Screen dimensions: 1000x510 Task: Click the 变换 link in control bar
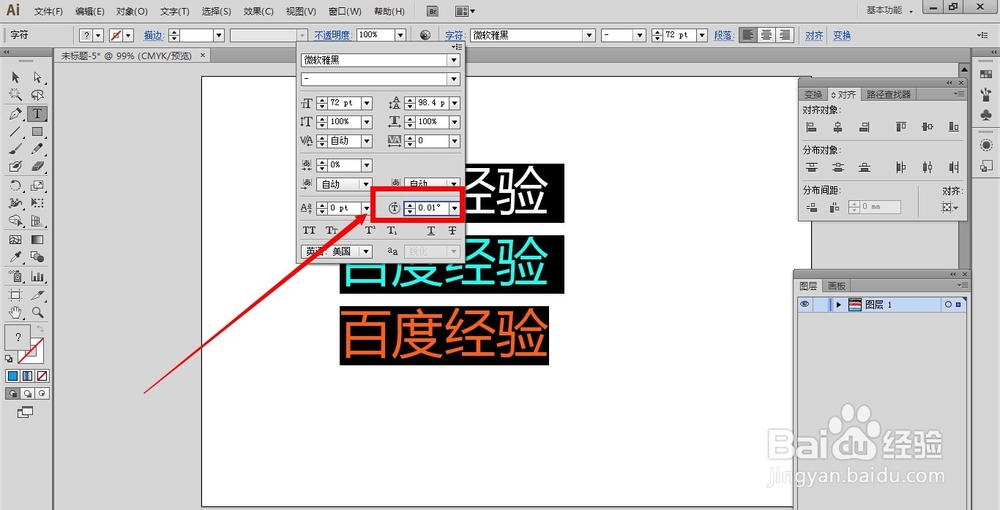(842, 35)
